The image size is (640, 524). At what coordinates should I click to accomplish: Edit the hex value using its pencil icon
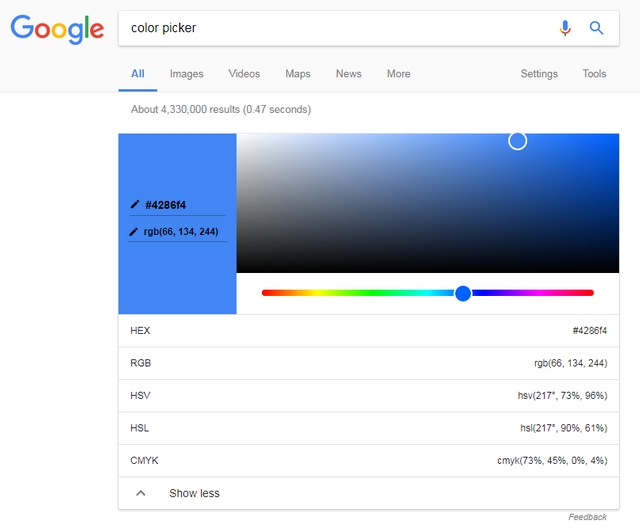pos(135,205)
